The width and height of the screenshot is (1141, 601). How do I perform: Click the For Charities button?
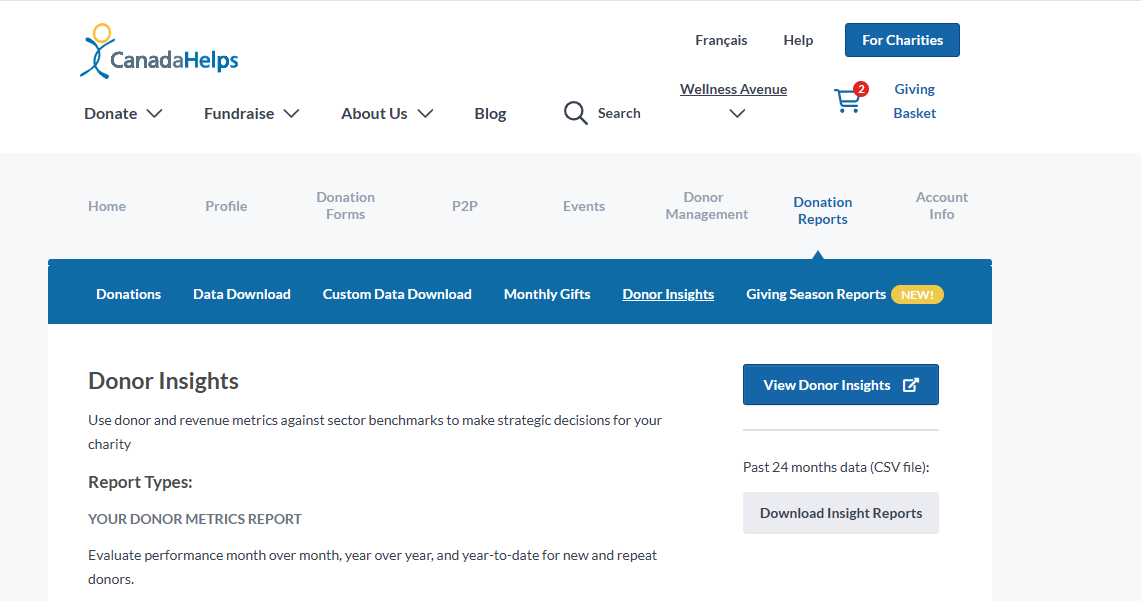902,40
